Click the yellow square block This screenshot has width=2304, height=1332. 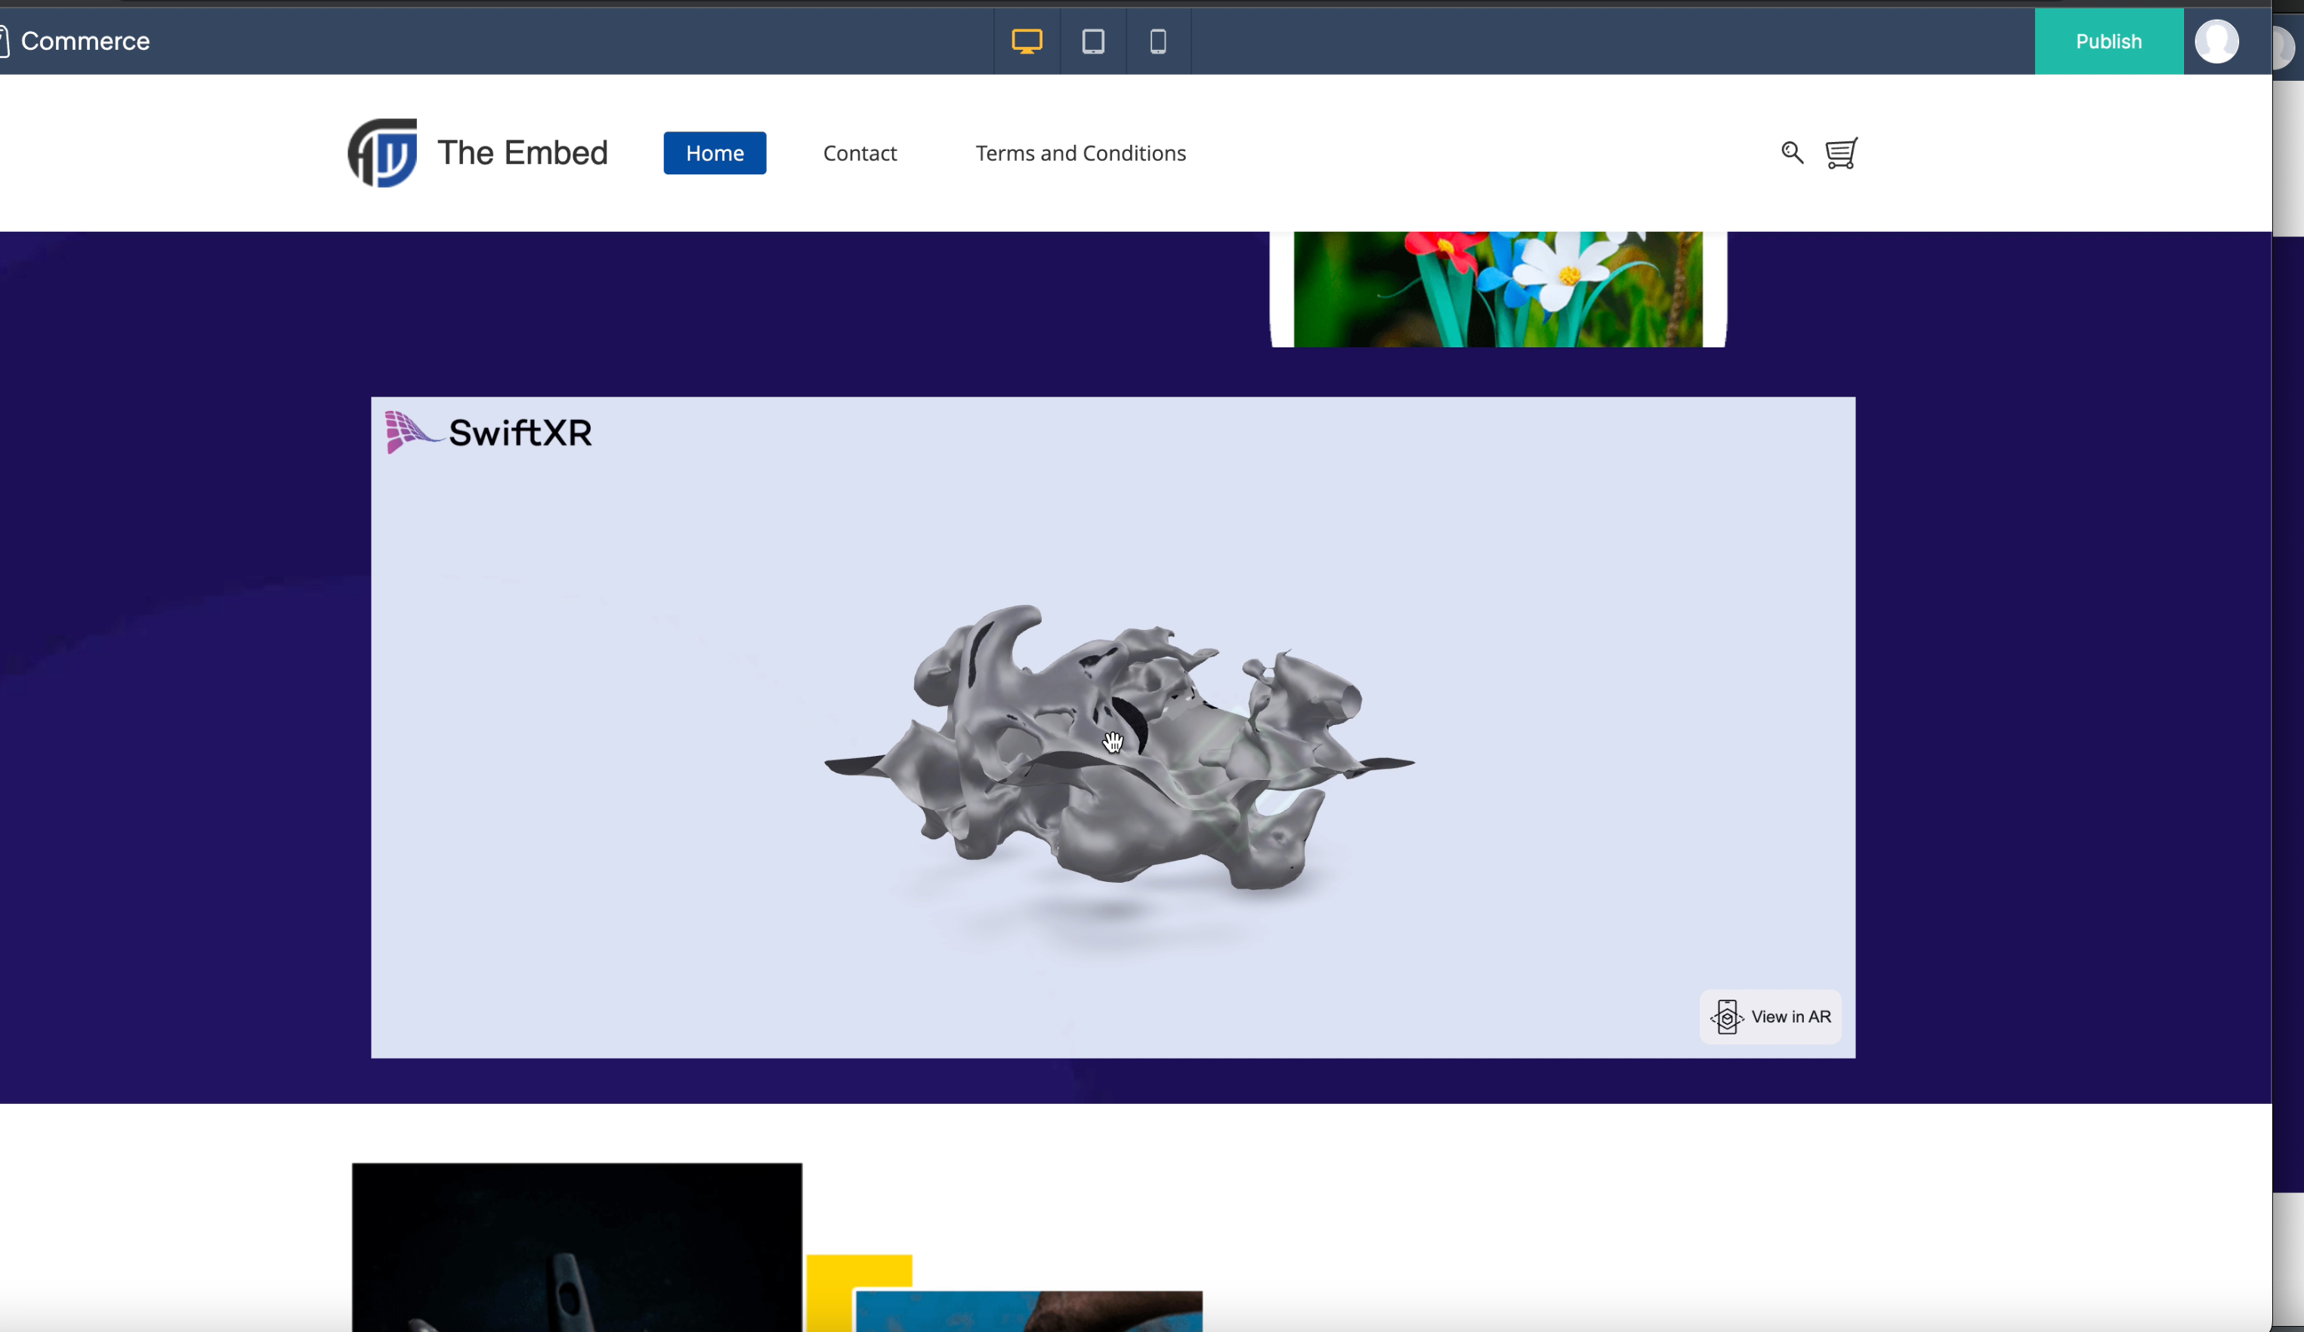point(858,1272)
